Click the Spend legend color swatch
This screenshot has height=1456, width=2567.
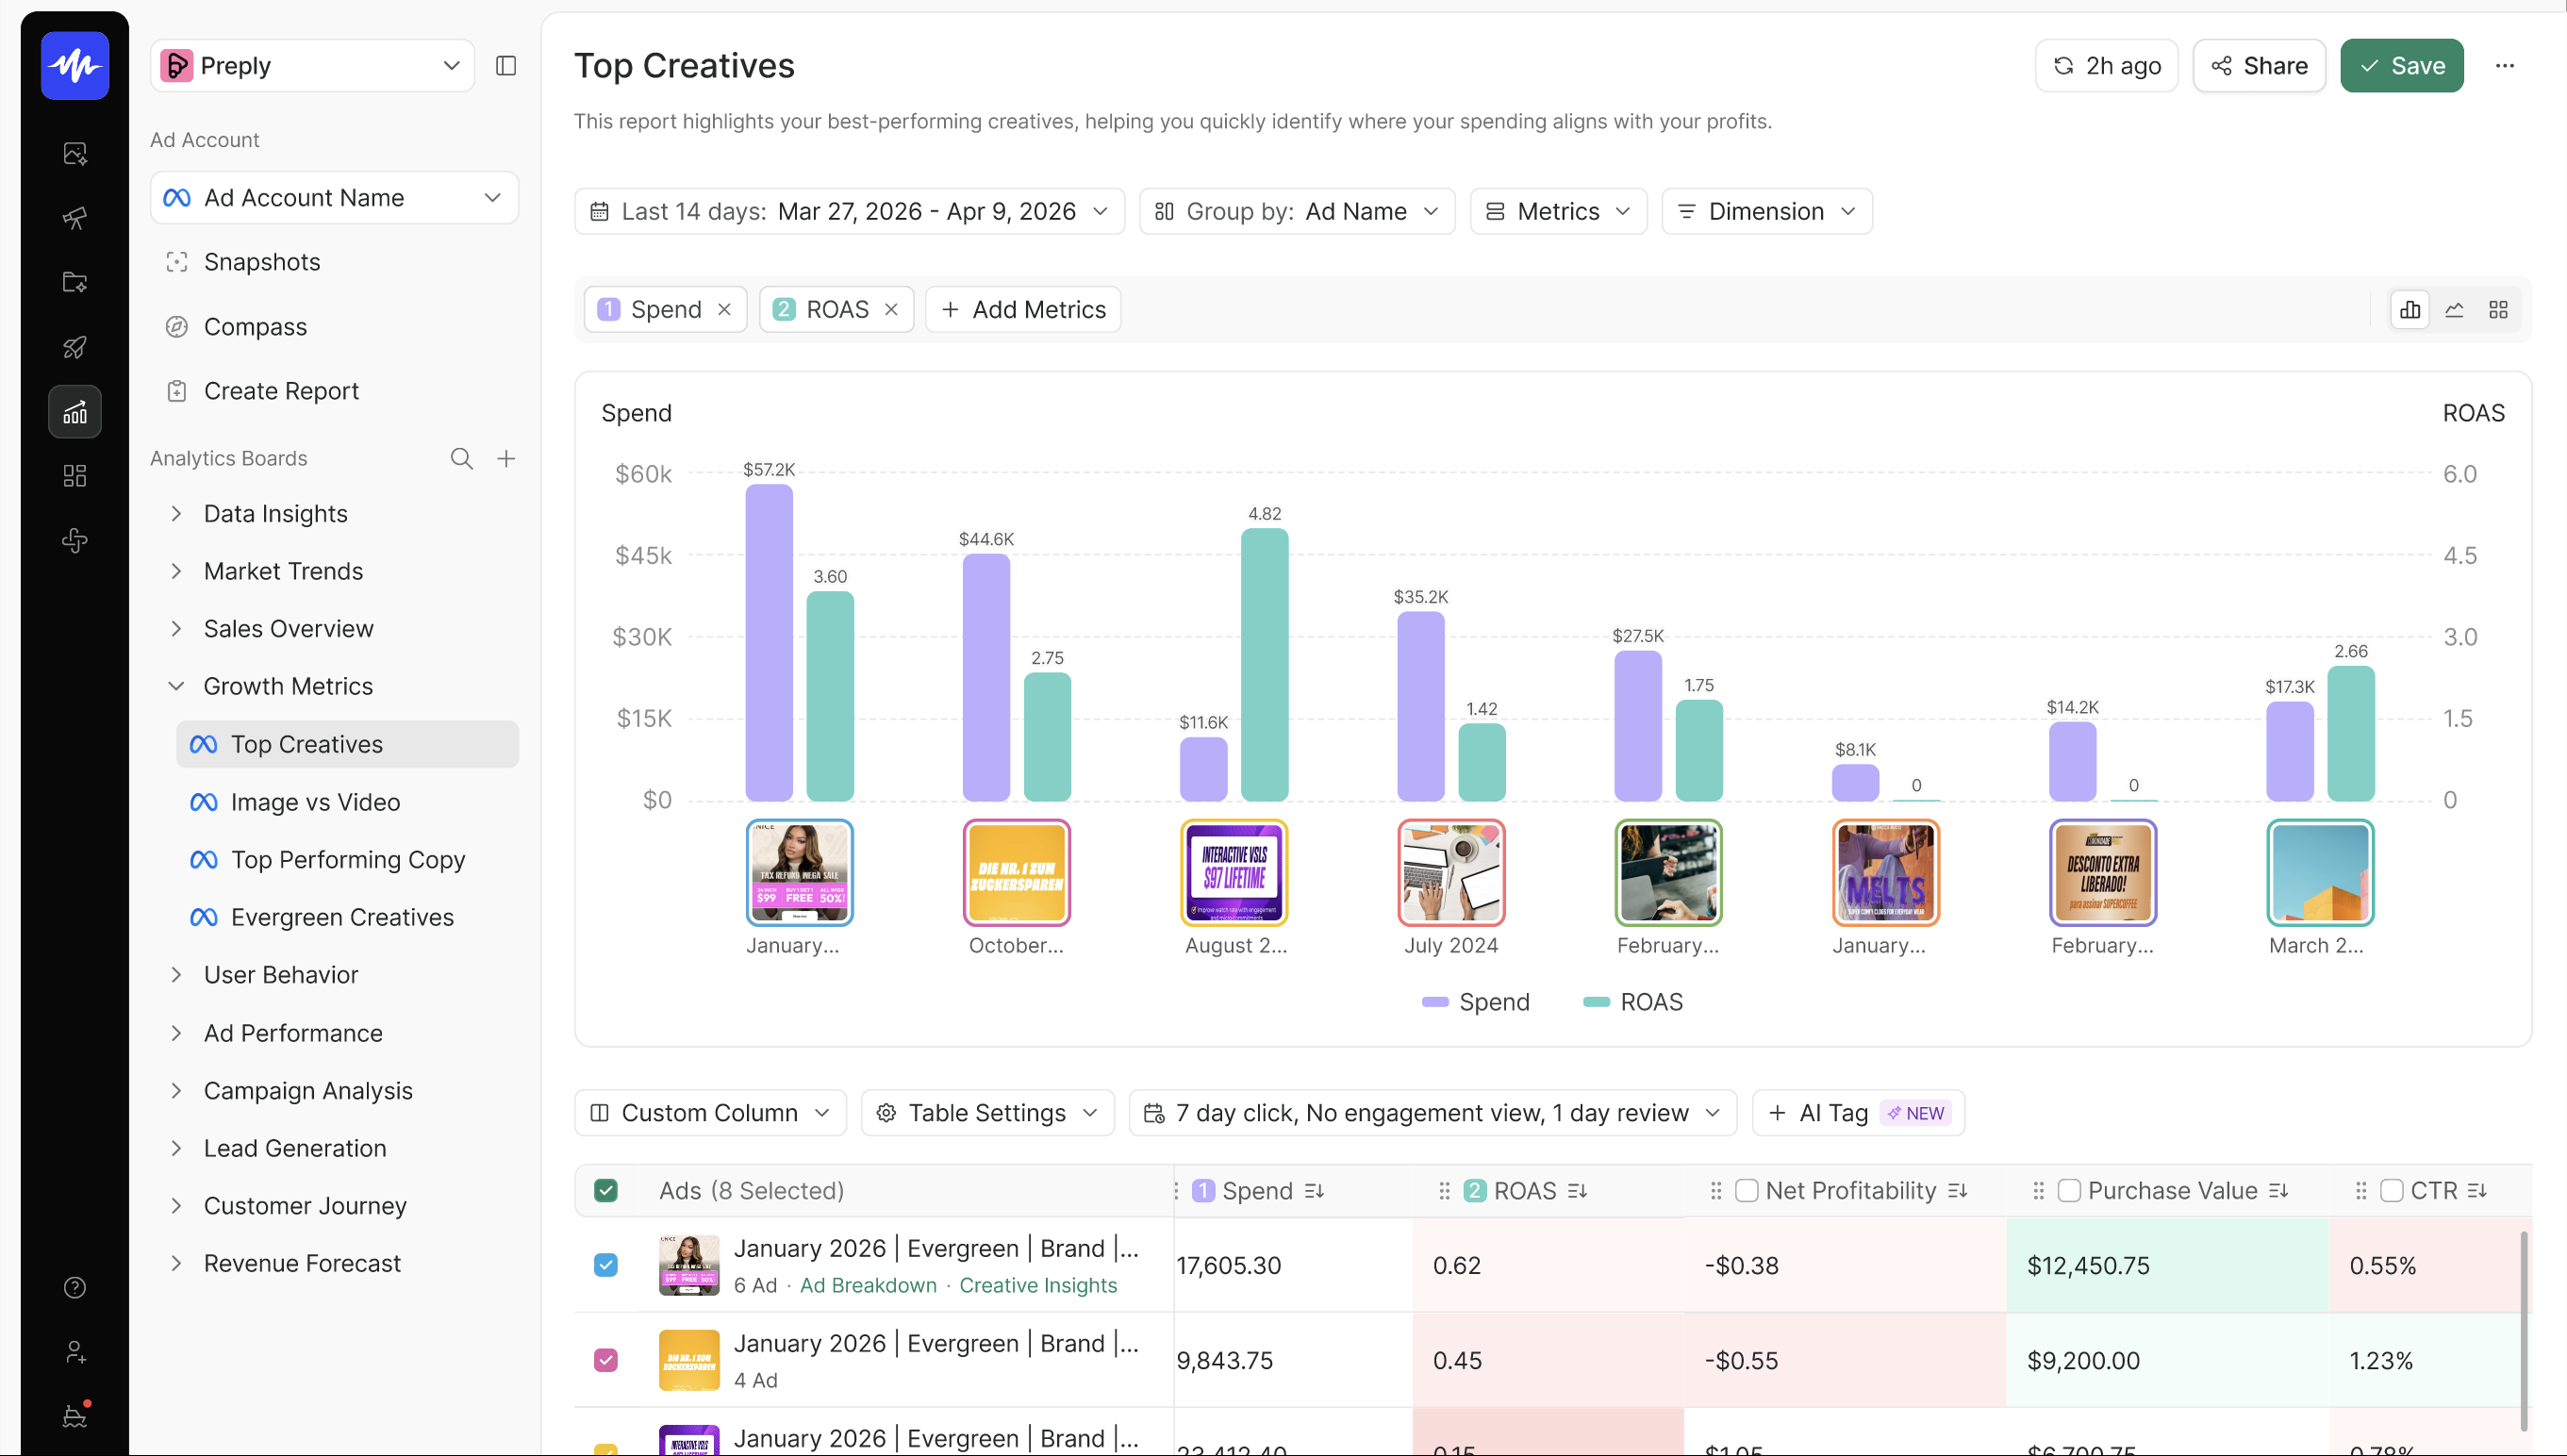click(1435, 1002)
